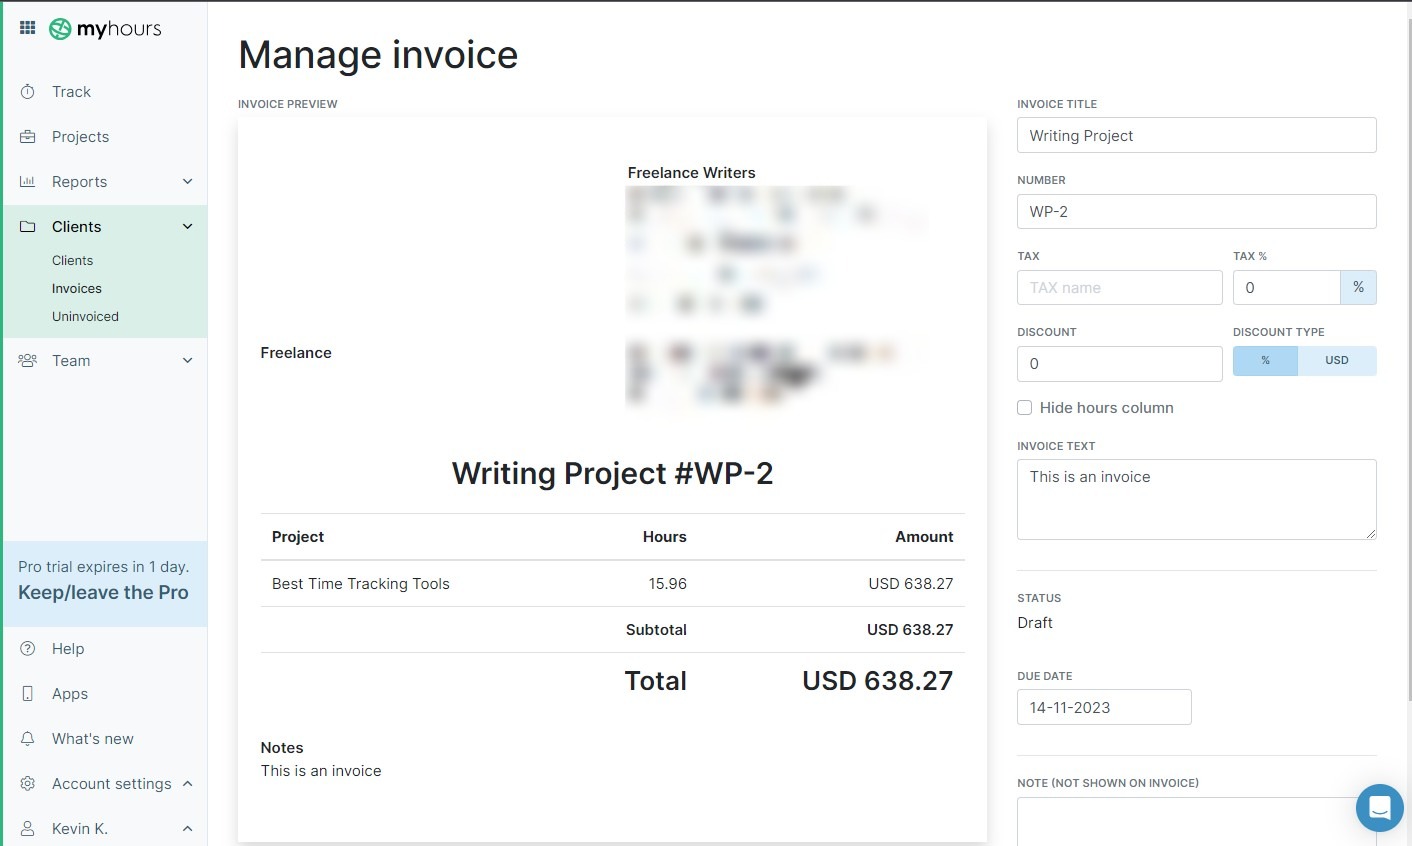Open the apps grid icon
This screenshot has height=846, width=1412.
(27, 28)
